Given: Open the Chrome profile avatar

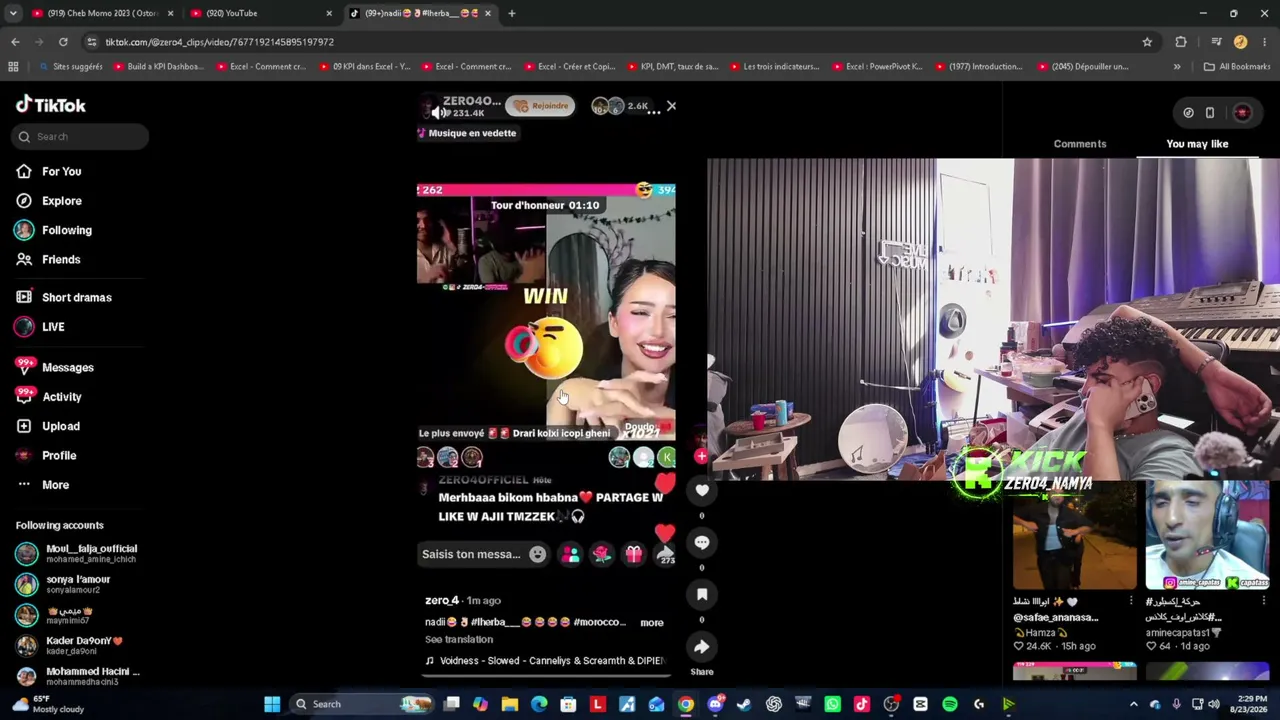Looking at the screenshot, I should click(1240, 42).
